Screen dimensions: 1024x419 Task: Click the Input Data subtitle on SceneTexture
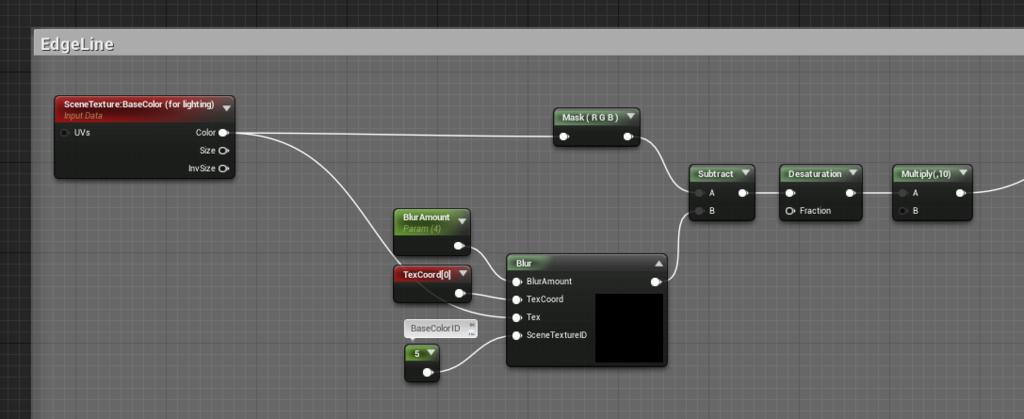(x=83, y=116)
